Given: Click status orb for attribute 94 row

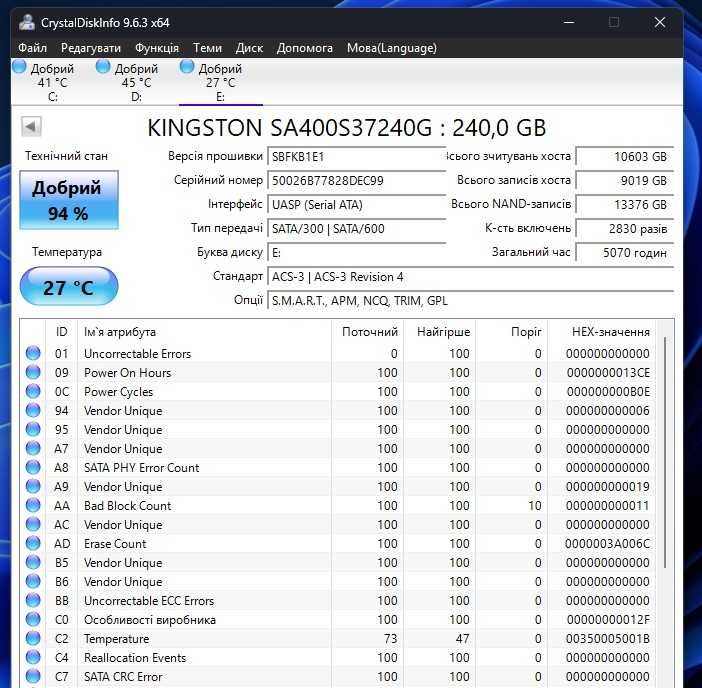Looking at the screenshot, I should (33, 410).
